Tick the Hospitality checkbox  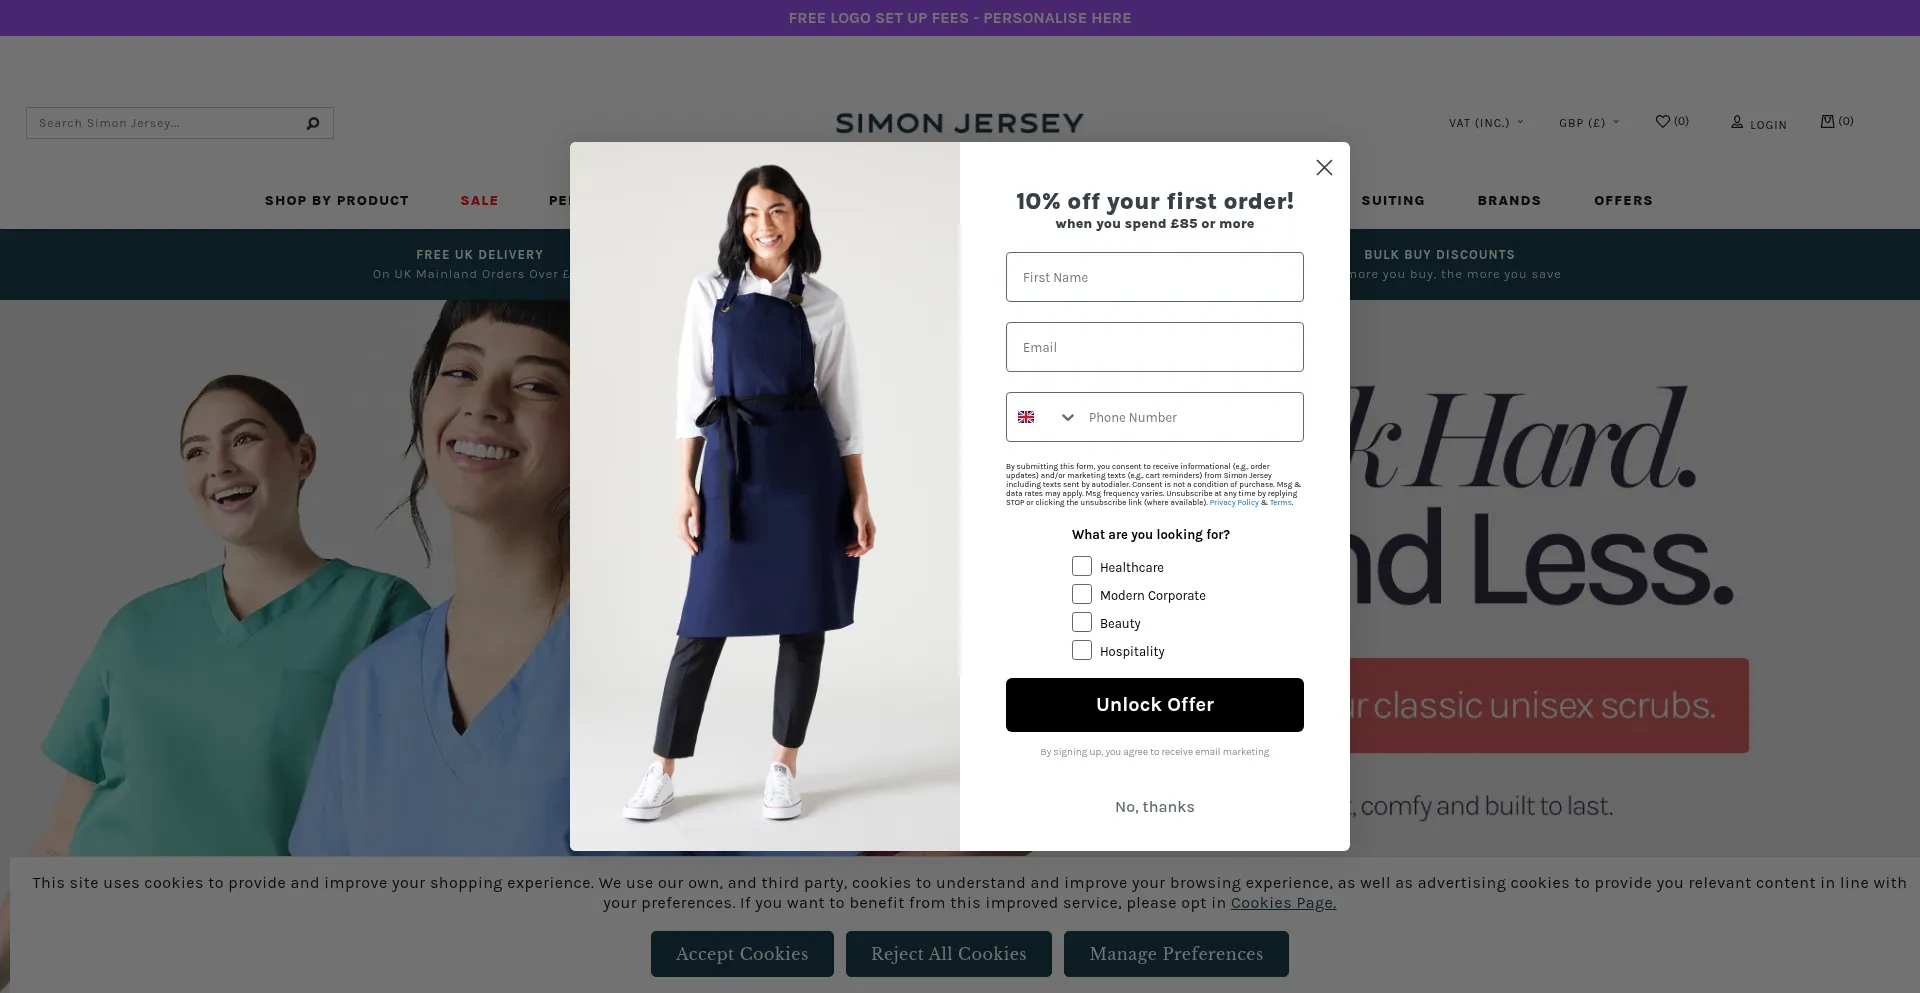(1082, 650)
